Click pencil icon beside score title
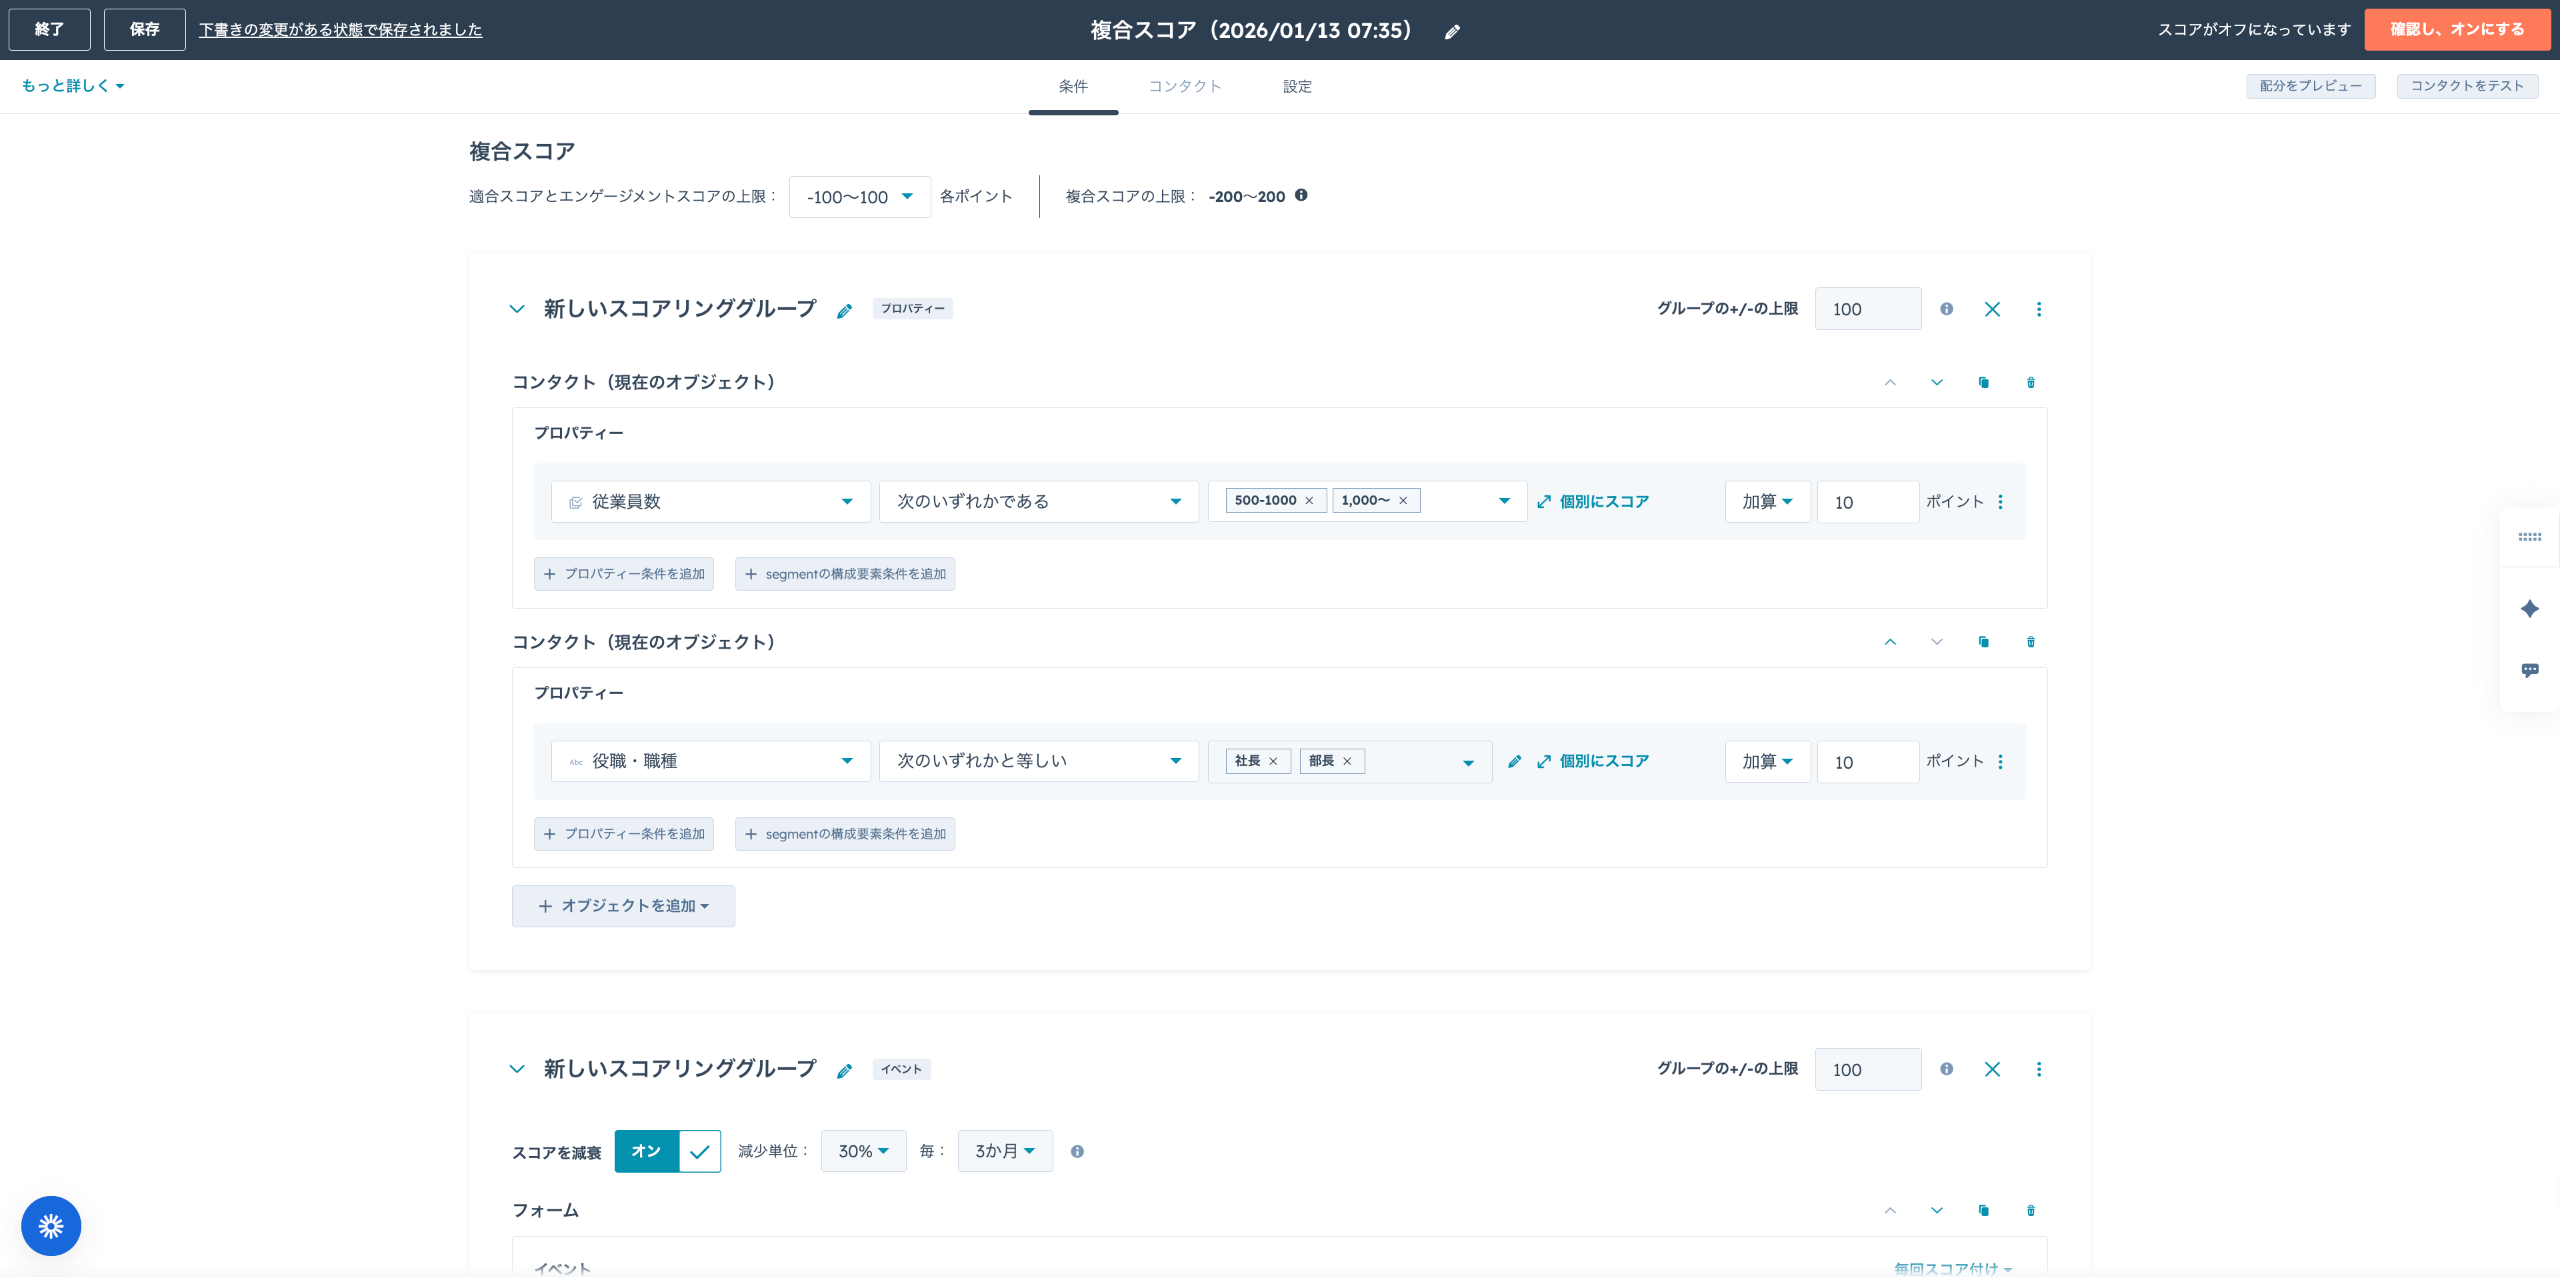Image resolution: width=2560 pixels, height=1277 pixels. 1452,32
